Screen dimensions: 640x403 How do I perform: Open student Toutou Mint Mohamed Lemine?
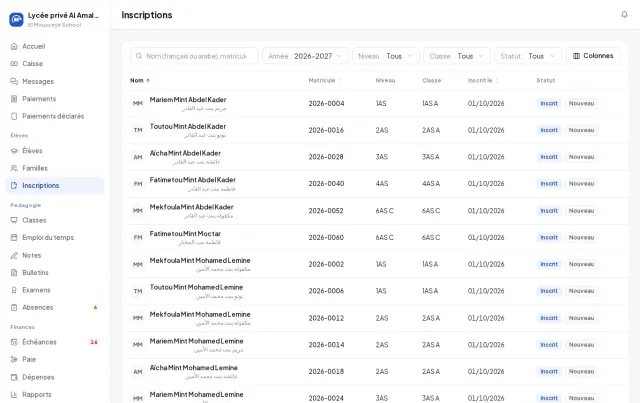(x=196, y=287)
